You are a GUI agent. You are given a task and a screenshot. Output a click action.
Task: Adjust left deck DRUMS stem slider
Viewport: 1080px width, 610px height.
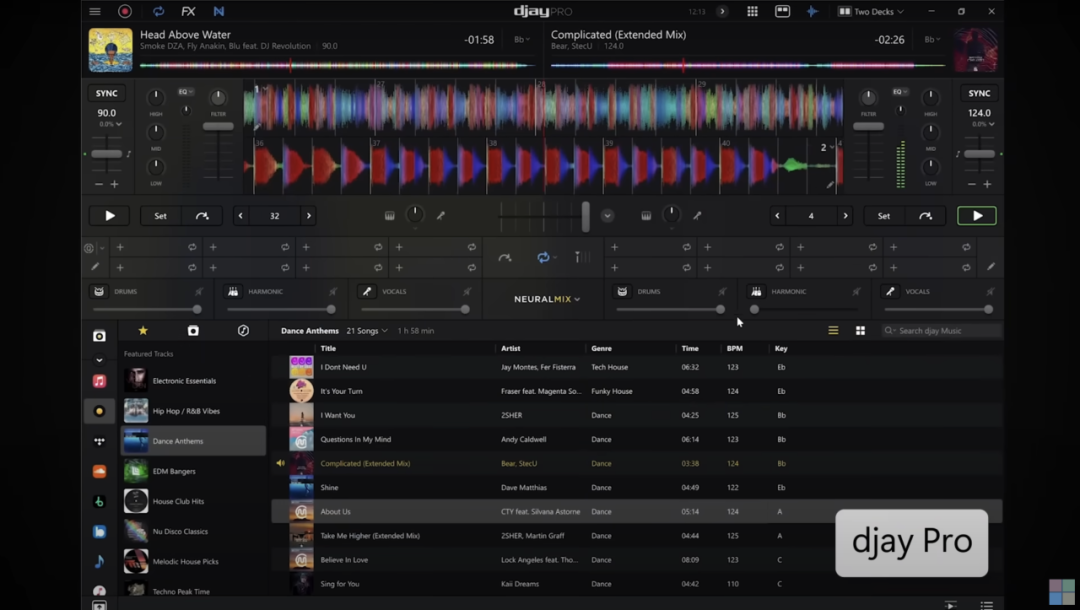click(x=197, y=309)
